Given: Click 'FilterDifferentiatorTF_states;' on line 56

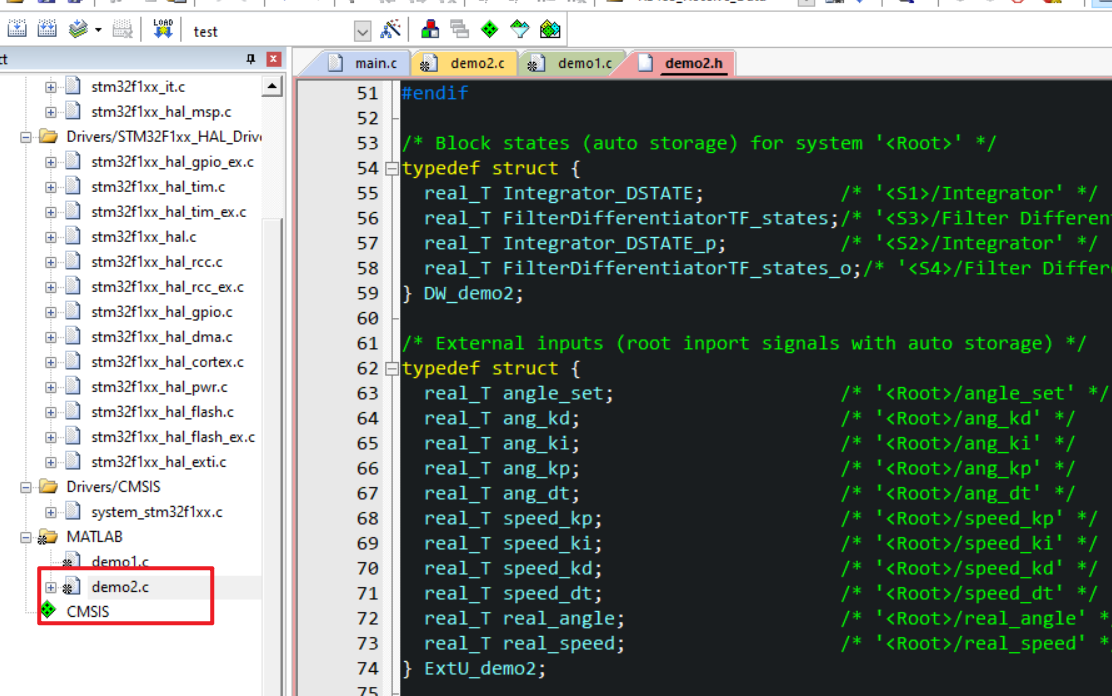Looking at the screenshot, I should 670,218.
